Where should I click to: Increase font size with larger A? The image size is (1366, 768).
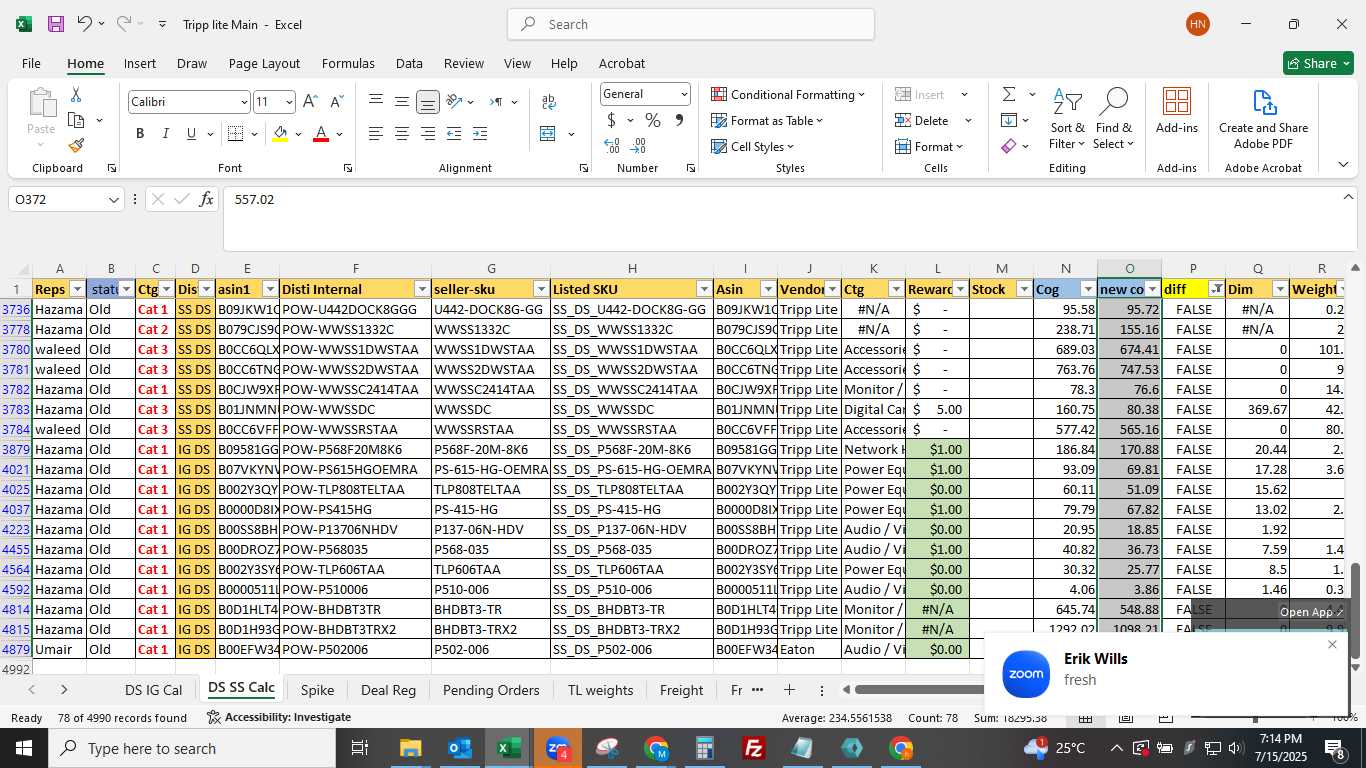310,102
